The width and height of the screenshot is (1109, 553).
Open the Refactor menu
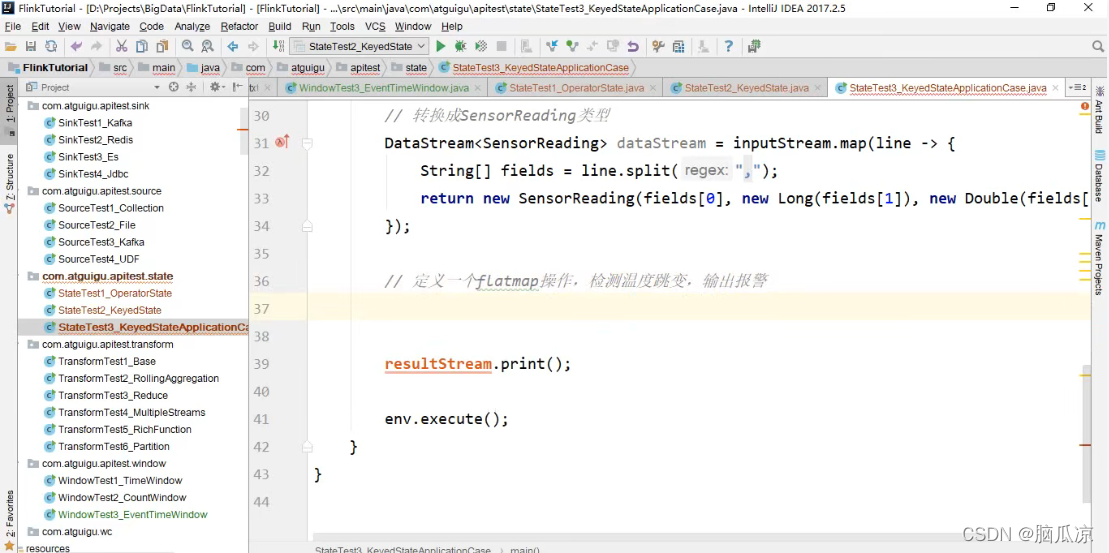click(x=239, y=26)
